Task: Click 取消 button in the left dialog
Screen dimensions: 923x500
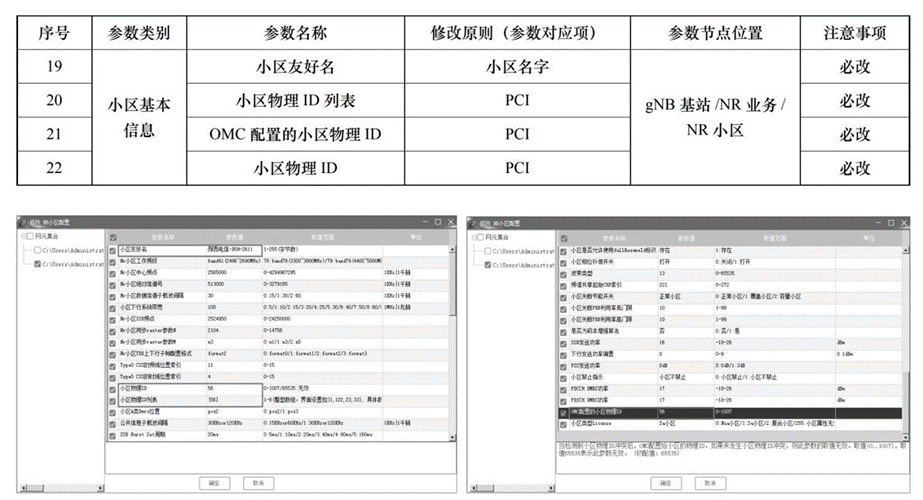Action: click(258, 483)
